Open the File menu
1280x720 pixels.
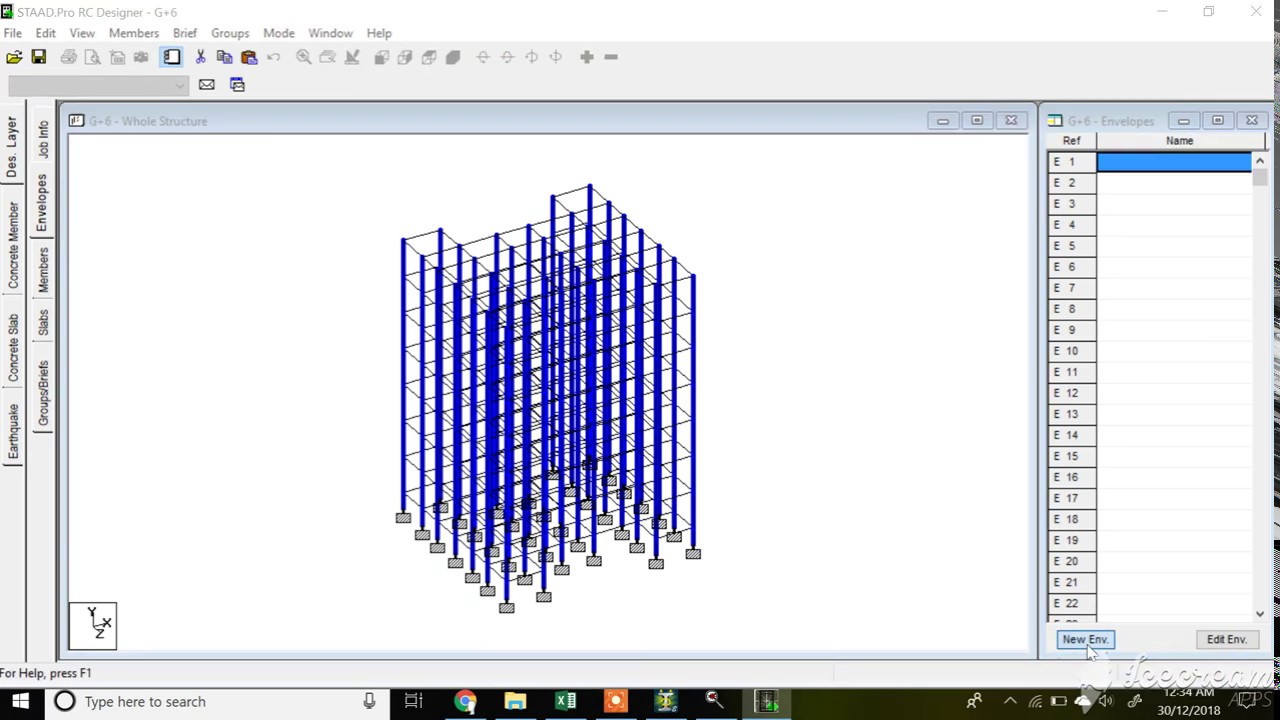point(13,33)
